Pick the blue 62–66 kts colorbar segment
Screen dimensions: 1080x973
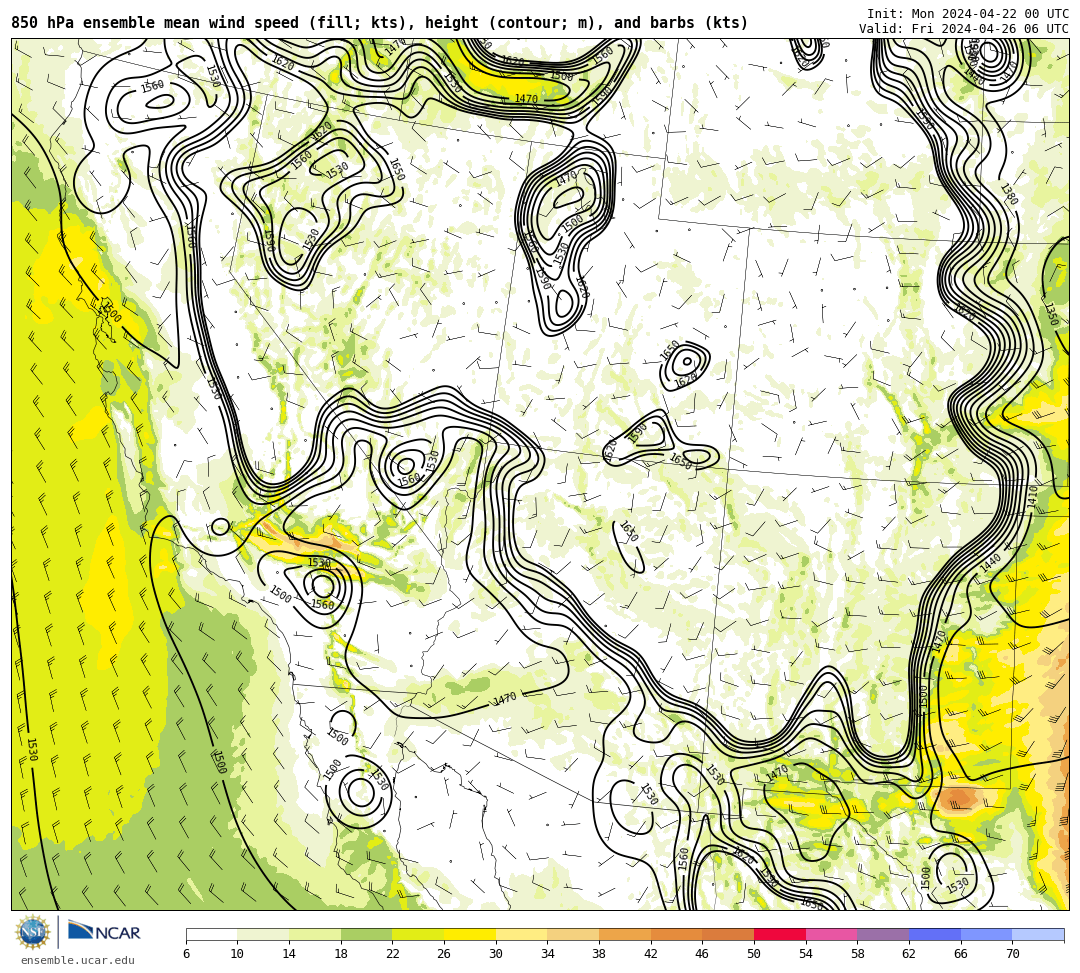pos(935,934)
